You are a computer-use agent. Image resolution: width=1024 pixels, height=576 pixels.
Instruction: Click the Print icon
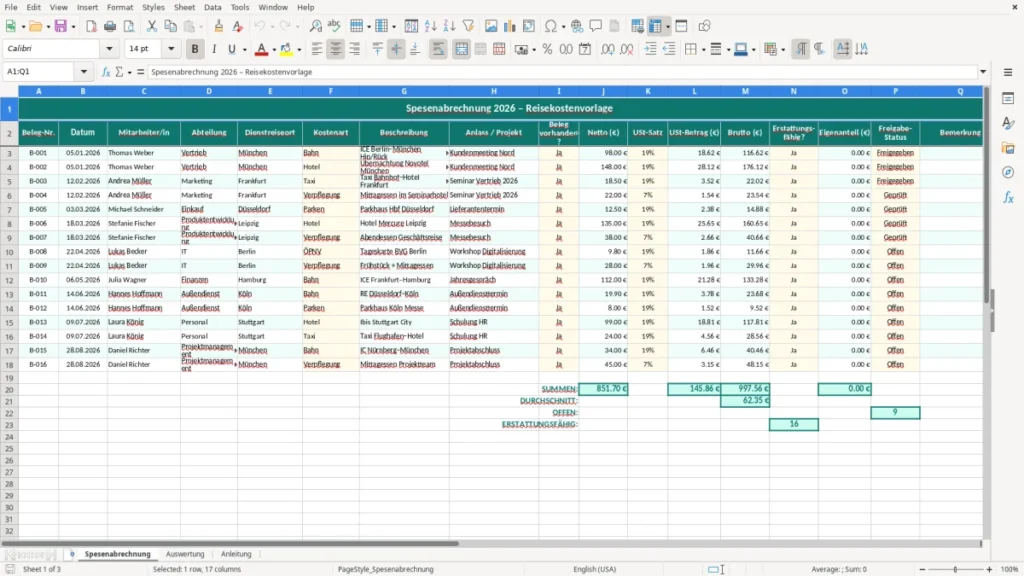(x=110, y=26)
